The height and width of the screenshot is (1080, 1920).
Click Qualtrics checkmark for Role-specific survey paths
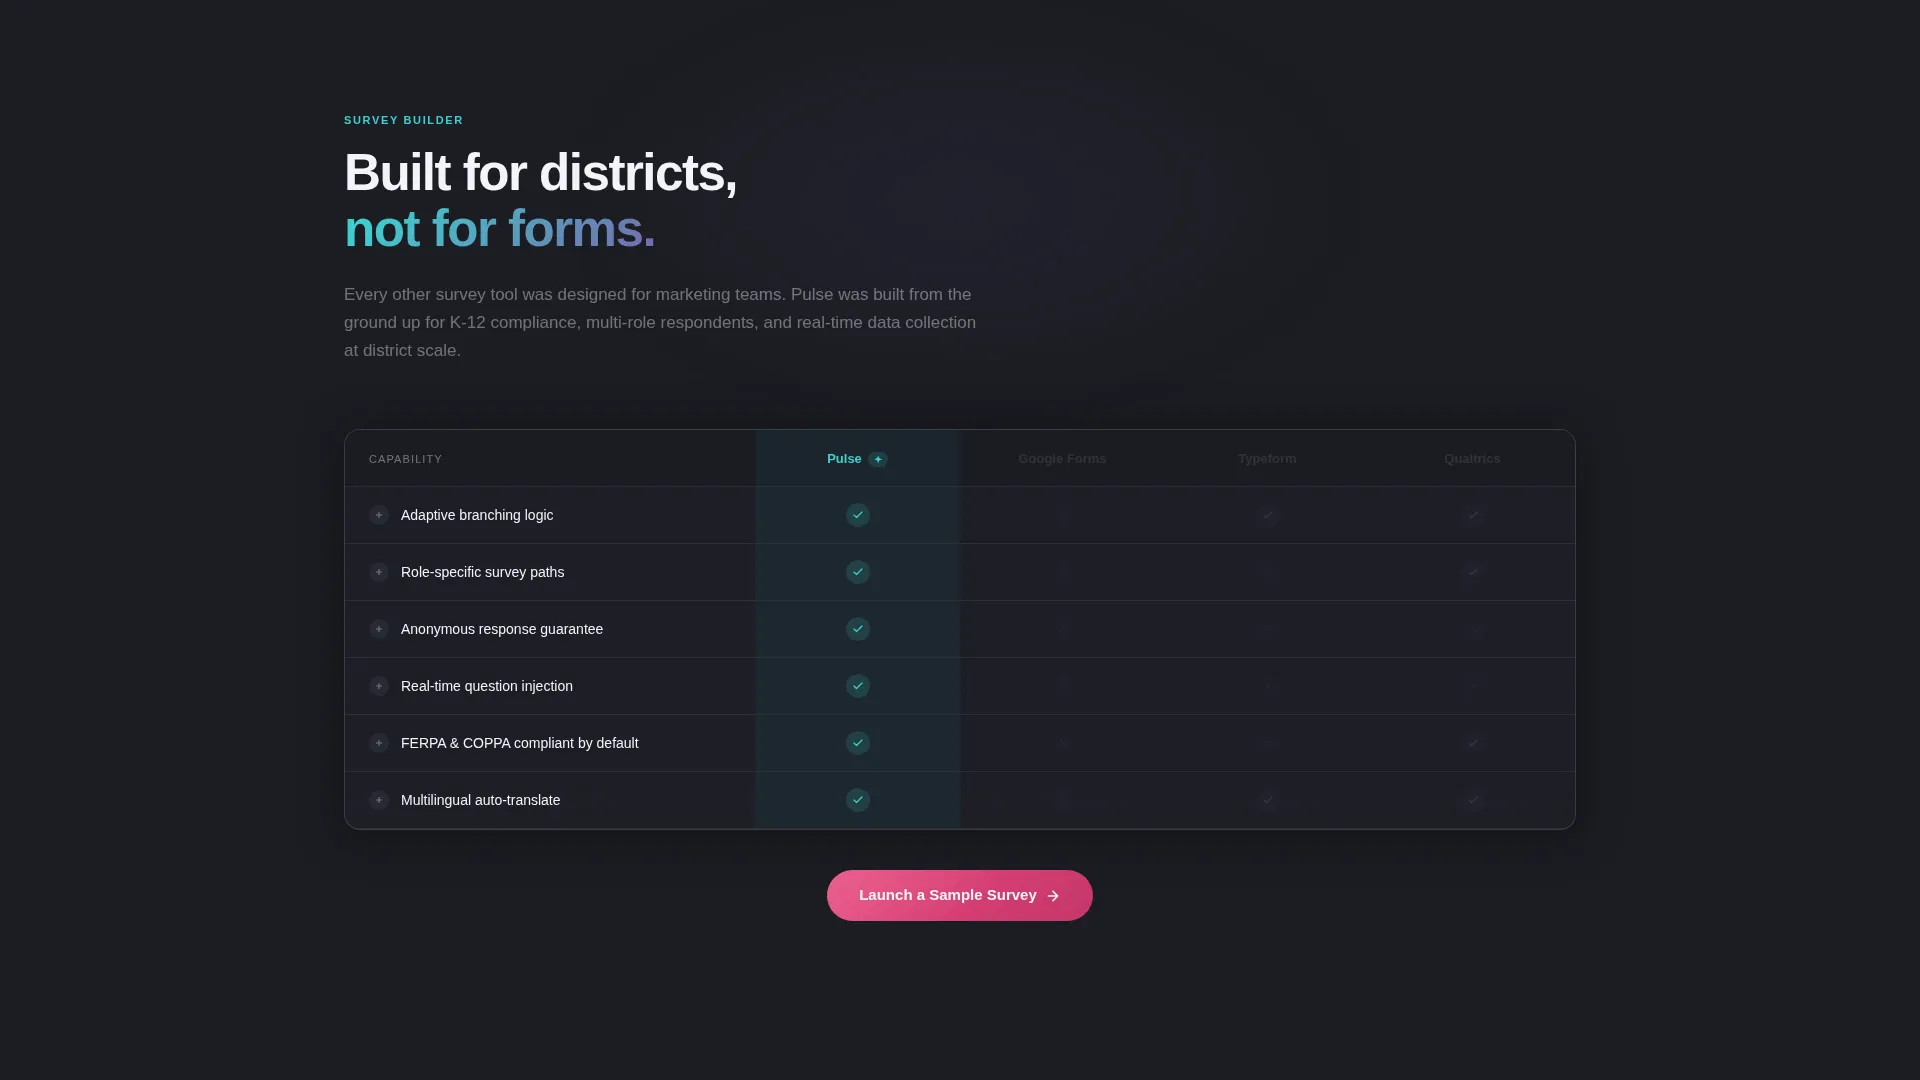coord(1472,572)
